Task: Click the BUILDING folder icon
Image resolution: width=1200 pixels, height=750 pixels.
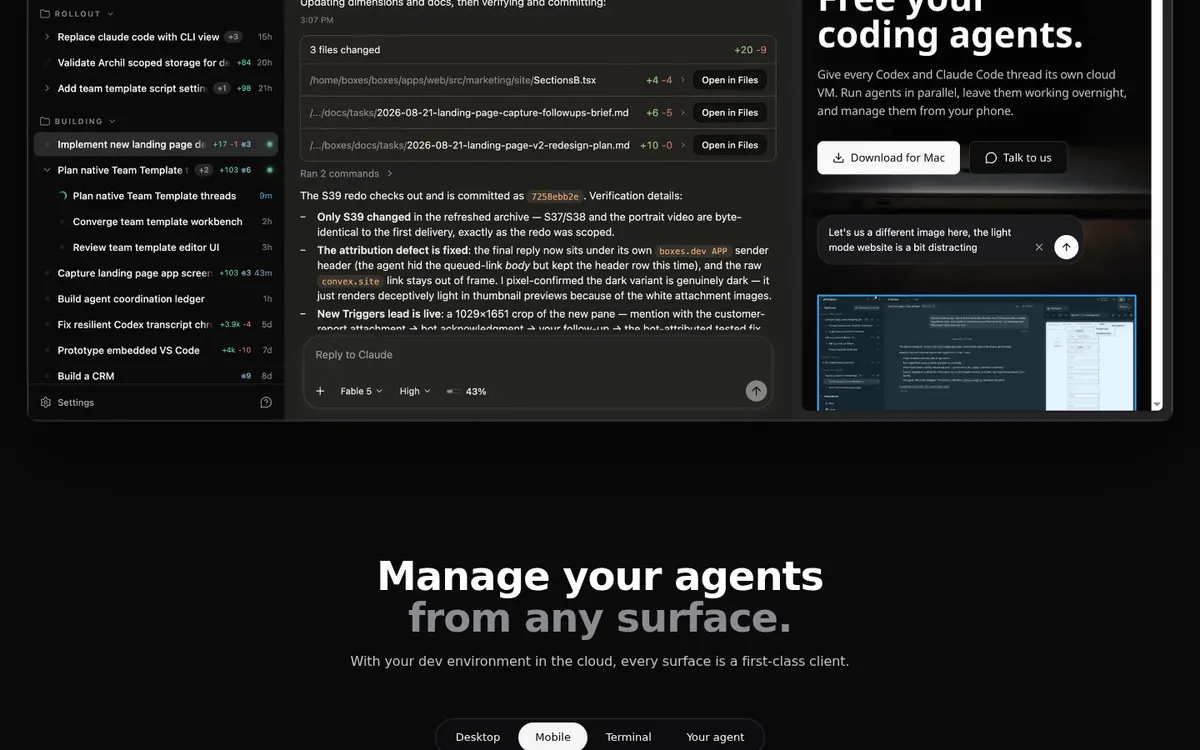Action: (x=45, y=121)
